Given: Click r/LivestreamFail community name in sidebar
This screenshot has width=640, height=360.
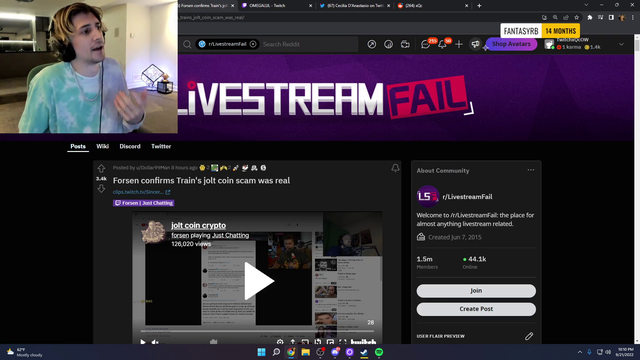Looking at the screenshot, I should tap(467, 197).
